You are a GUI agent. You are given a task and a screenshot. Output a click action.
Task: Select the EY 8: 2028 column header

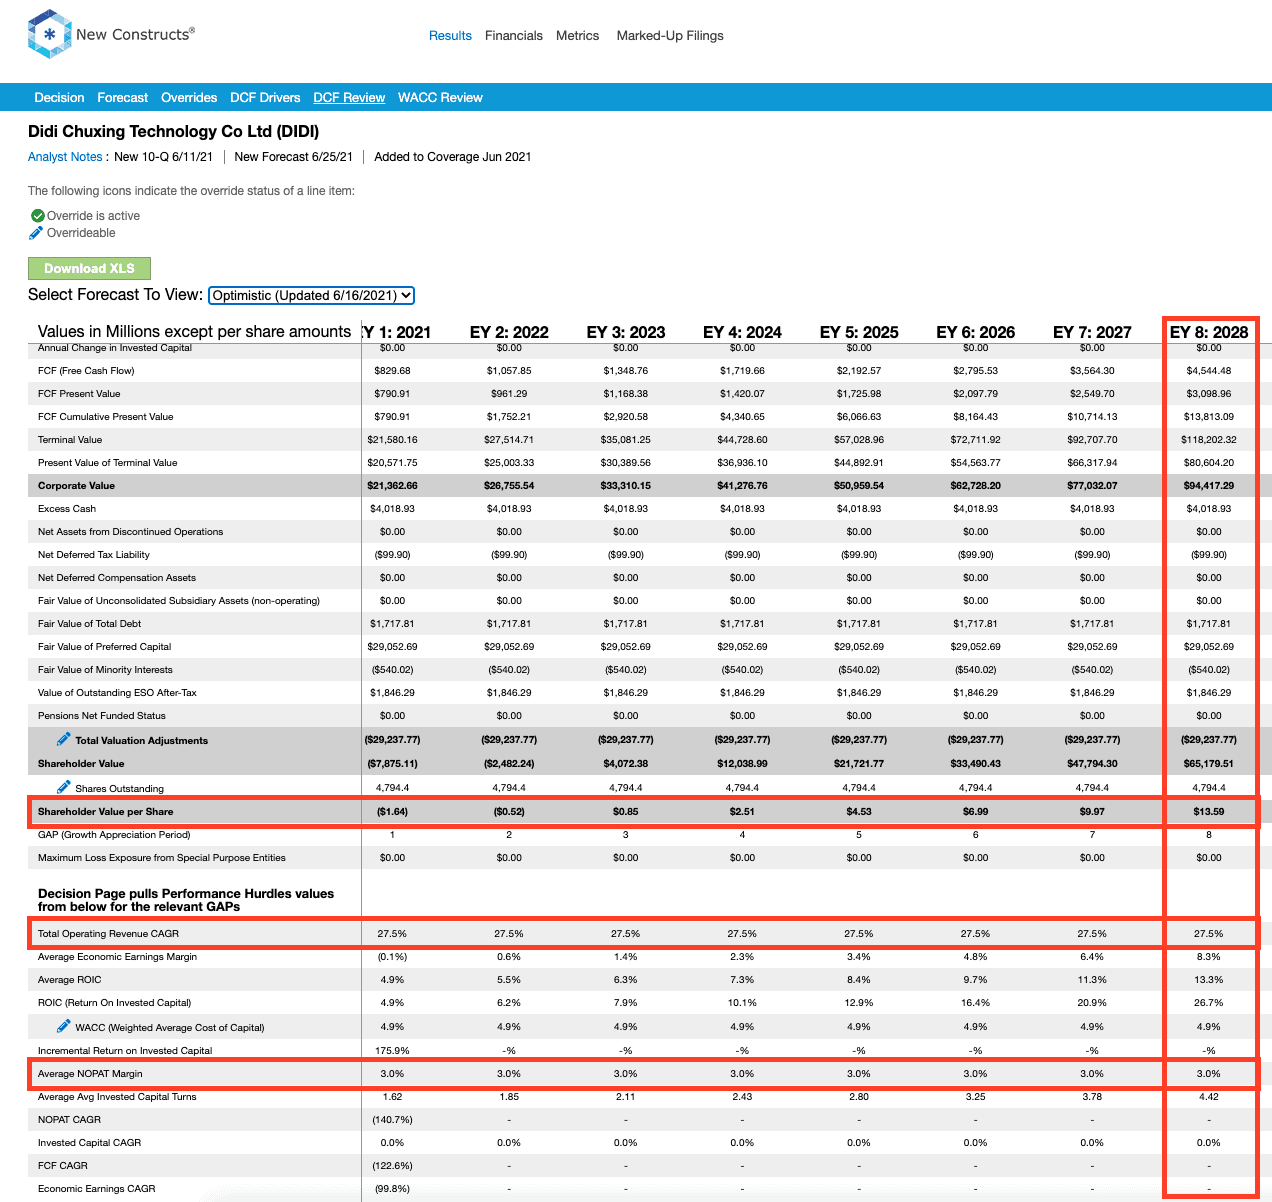tap(1209, 332)
